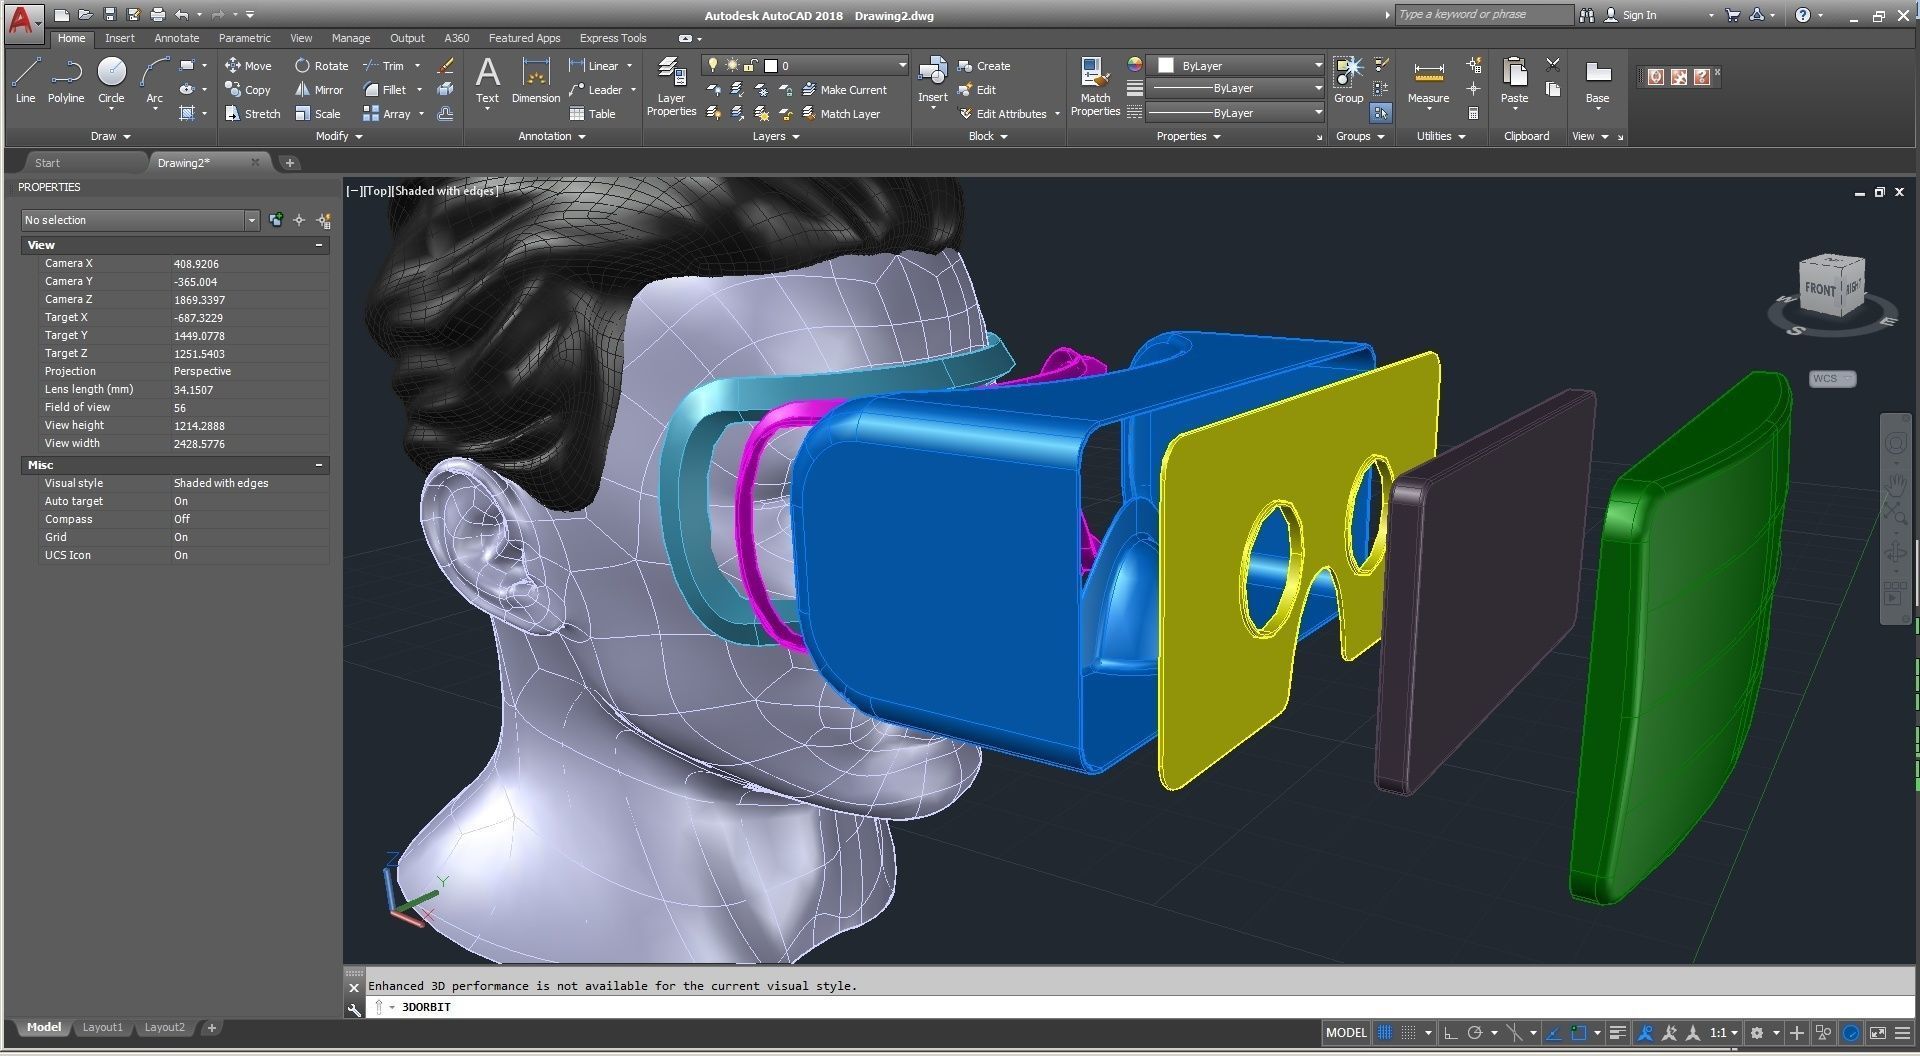Screen dimensions: 1920x1056
Task: Click the viewport label Shaded with edges
Action: pyautogui.click(x=447, y=190)
